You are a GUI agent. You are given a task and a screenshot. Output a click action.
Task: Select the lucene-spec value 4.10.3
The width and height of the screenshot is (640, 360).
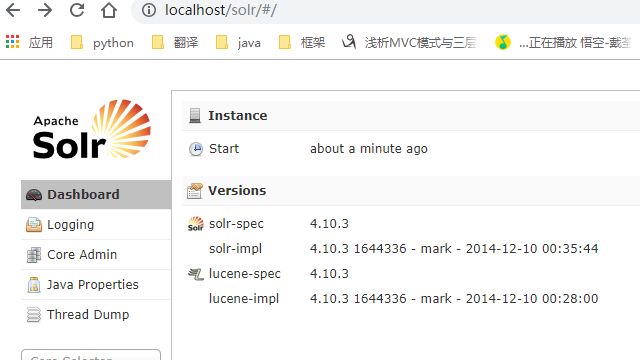click(x=329, y=273)
